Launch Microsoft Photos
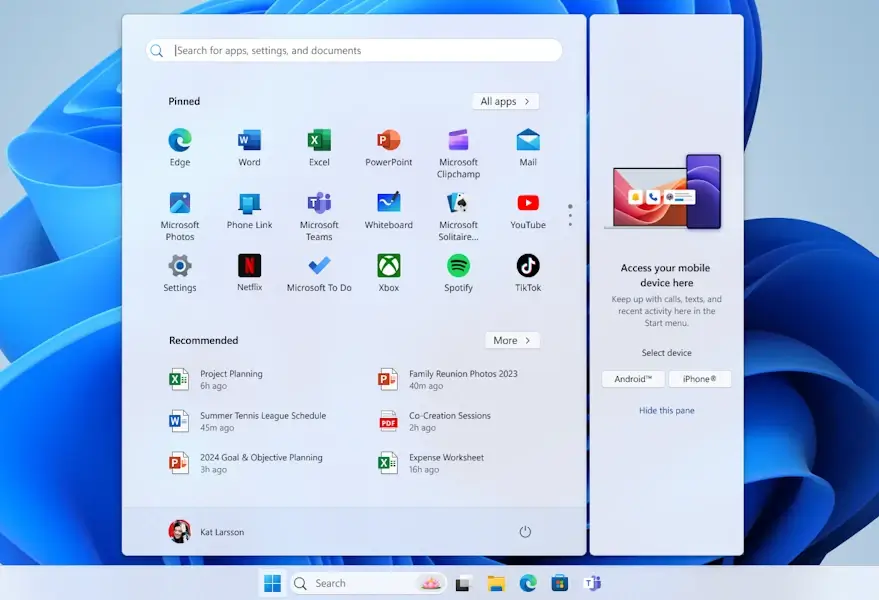879x600 pixels. tap(179, 215)
